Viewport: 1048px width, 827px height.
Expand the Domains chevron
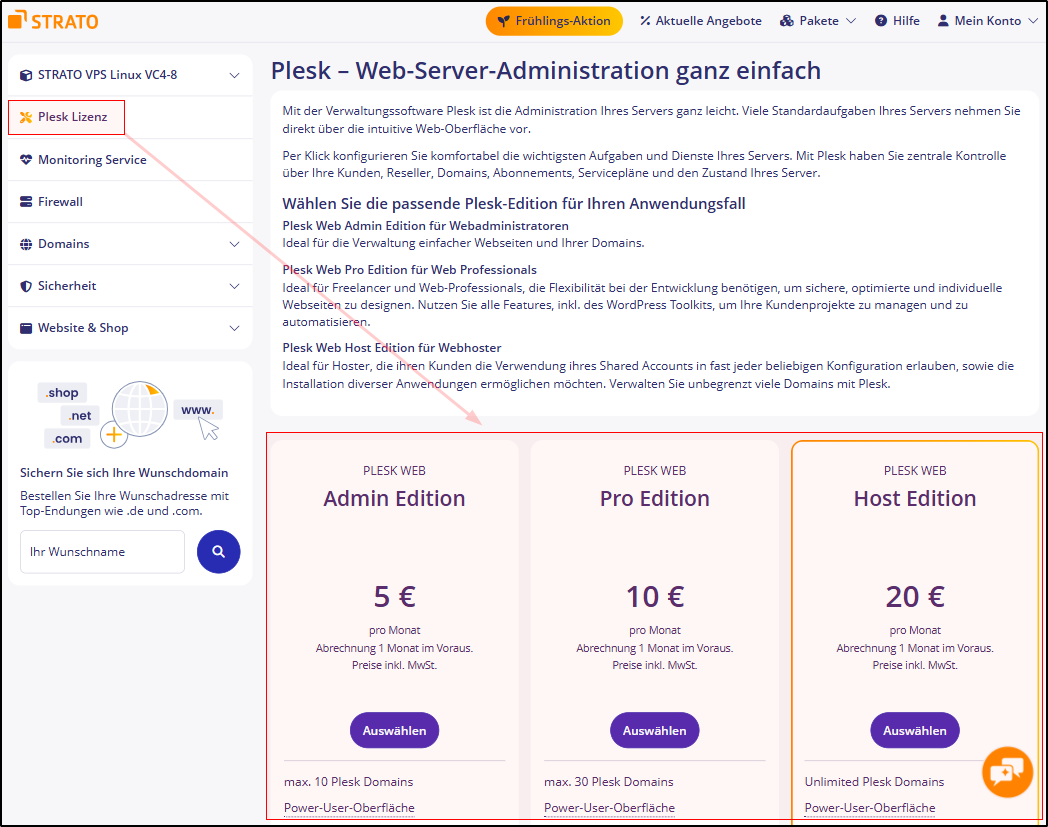click(235, 244)
